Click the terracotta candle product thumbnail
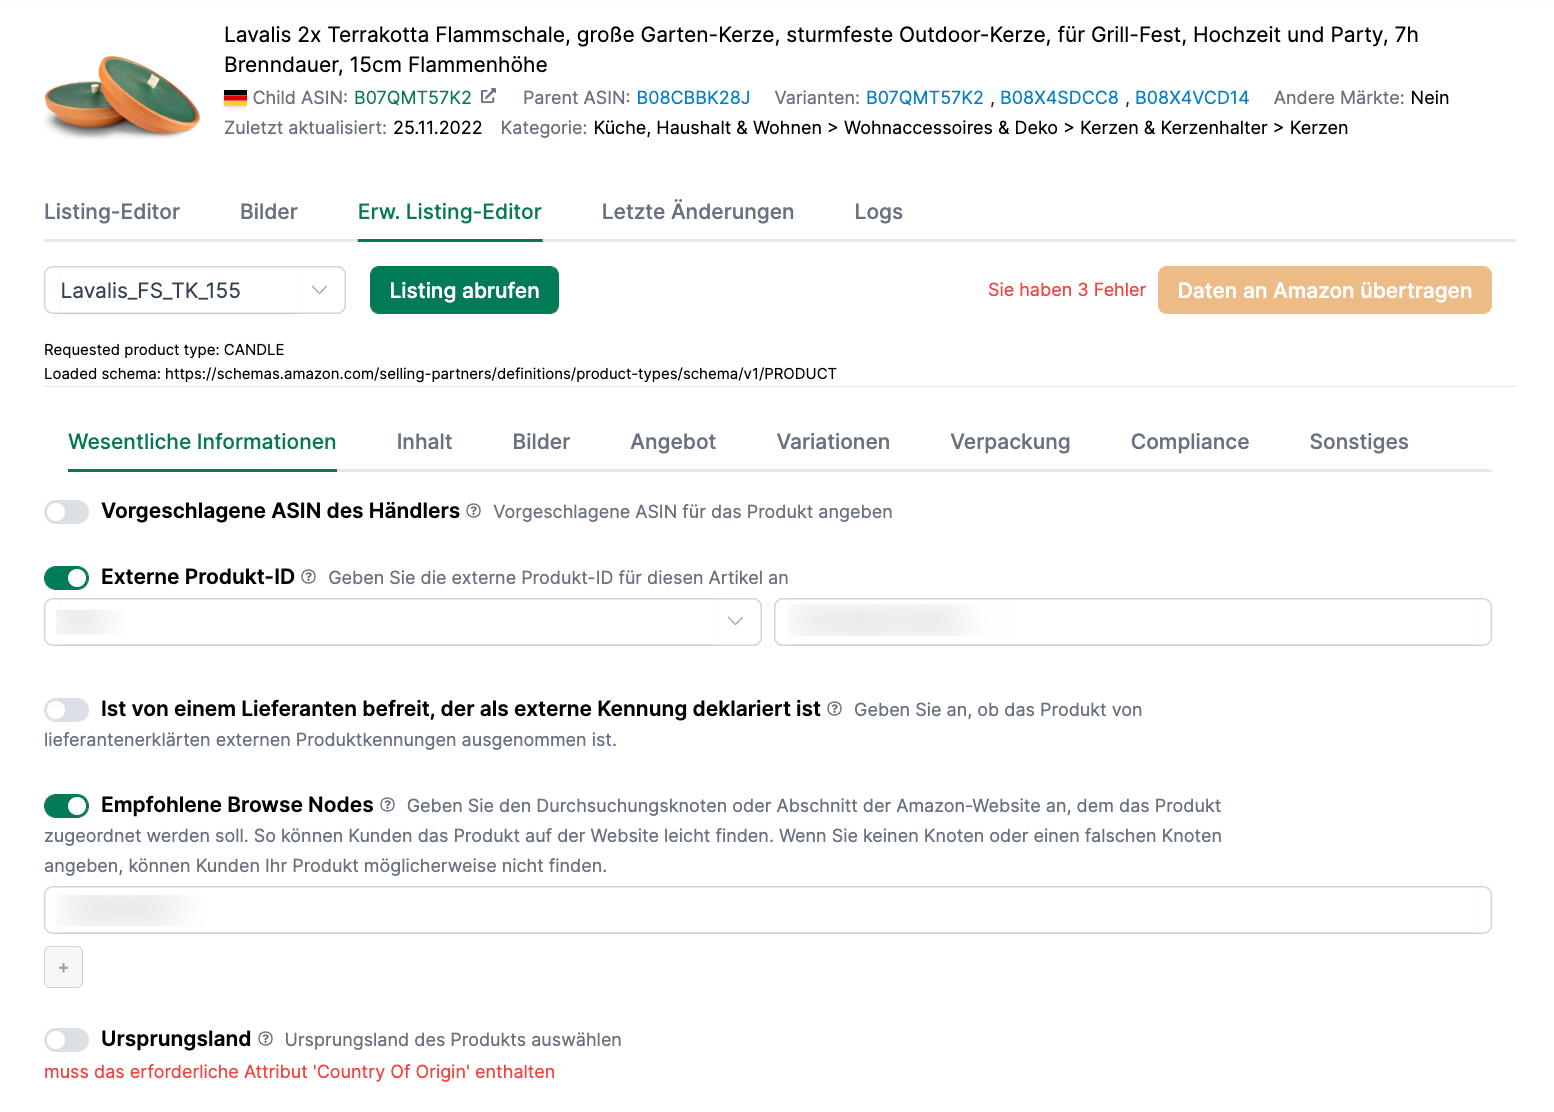Screen dimensions: 1554x1112 [122, 95]
